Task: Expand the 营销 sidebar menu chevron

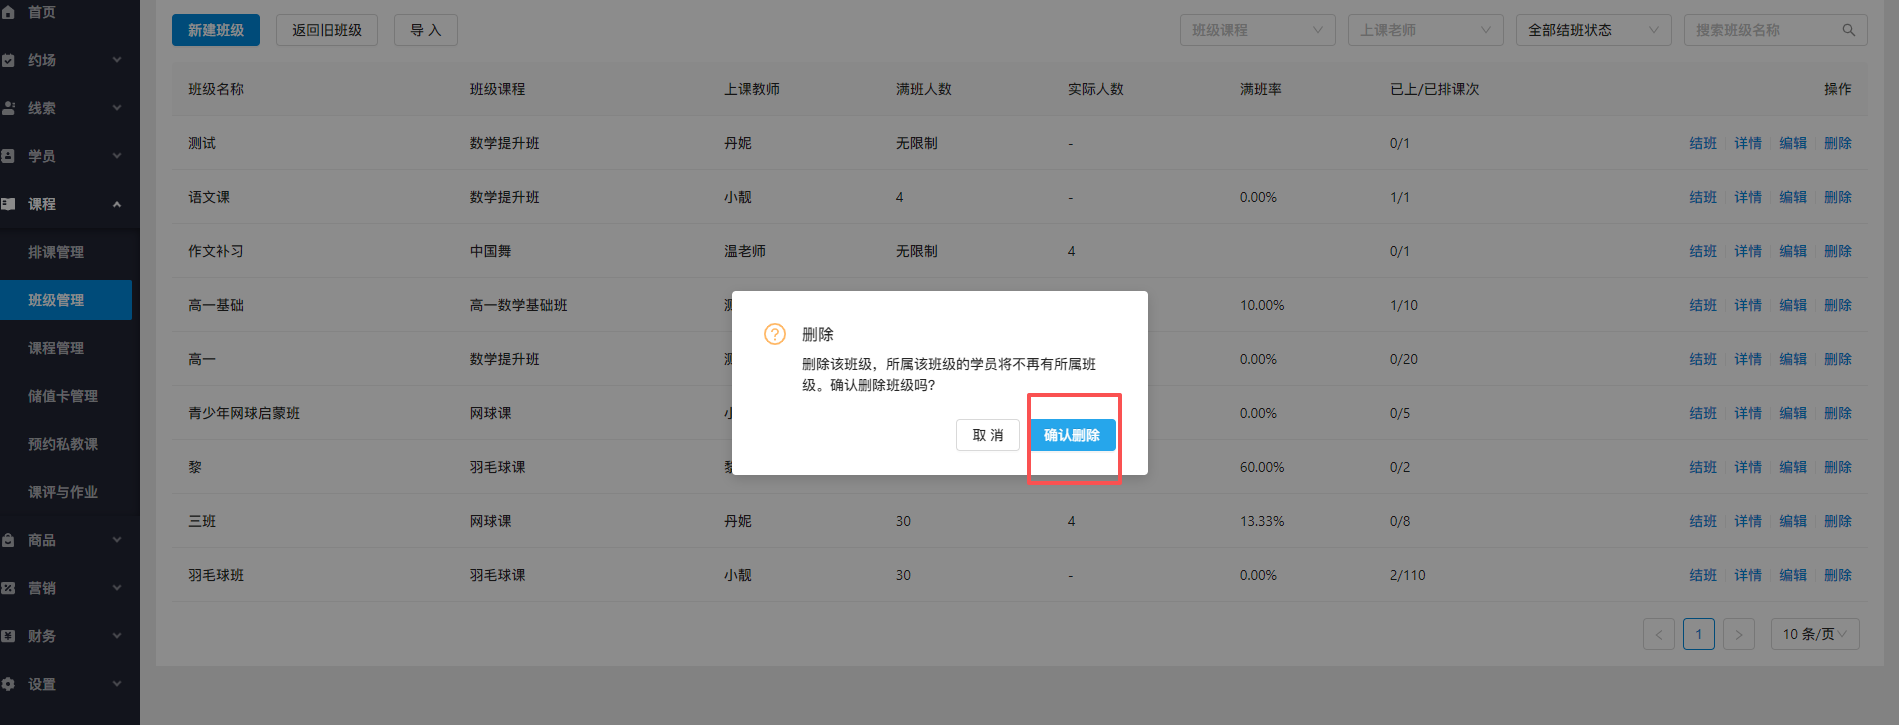Action: pyautogui.click(x=117, y=588)
